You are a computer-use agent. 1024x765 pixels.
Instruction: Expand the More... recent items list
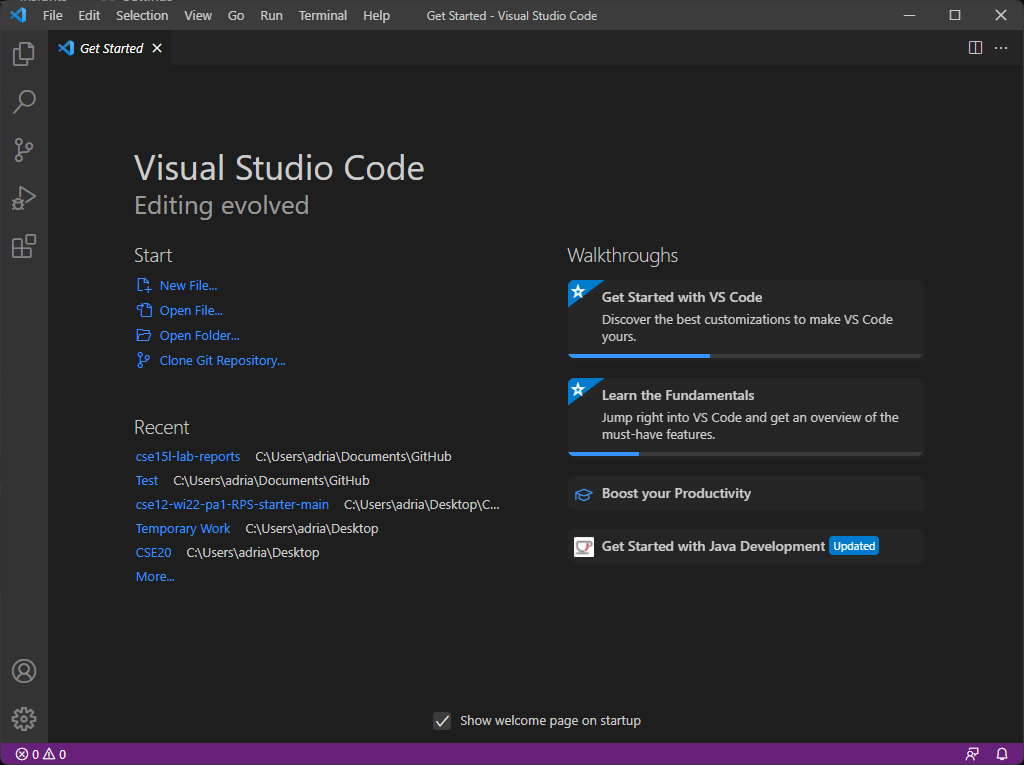click(155, 576)
